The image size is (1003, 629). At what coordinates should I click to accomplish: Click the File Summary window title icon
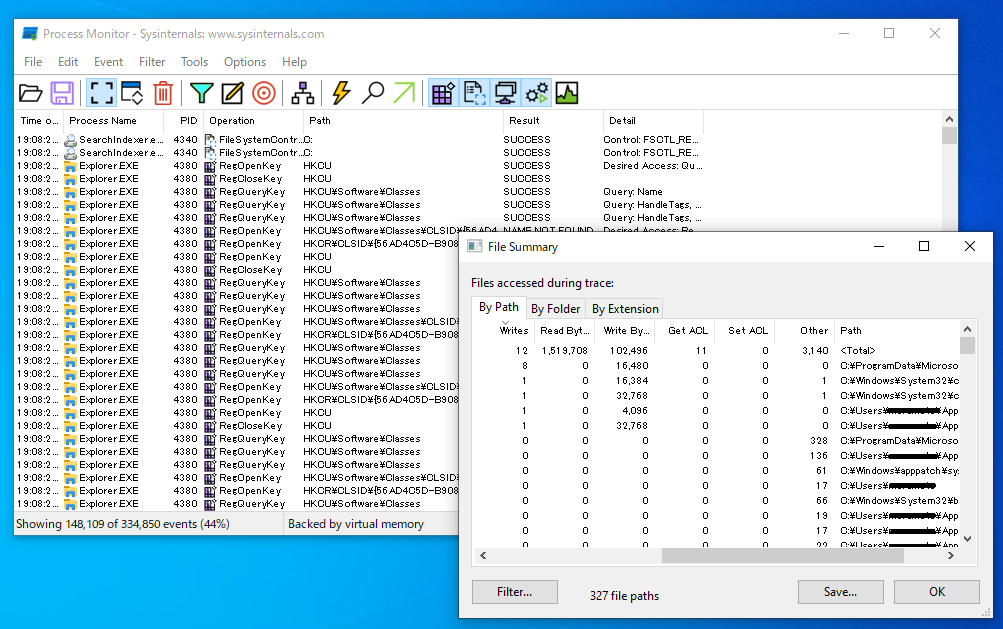pyautogui.click(x=475, y=247)
